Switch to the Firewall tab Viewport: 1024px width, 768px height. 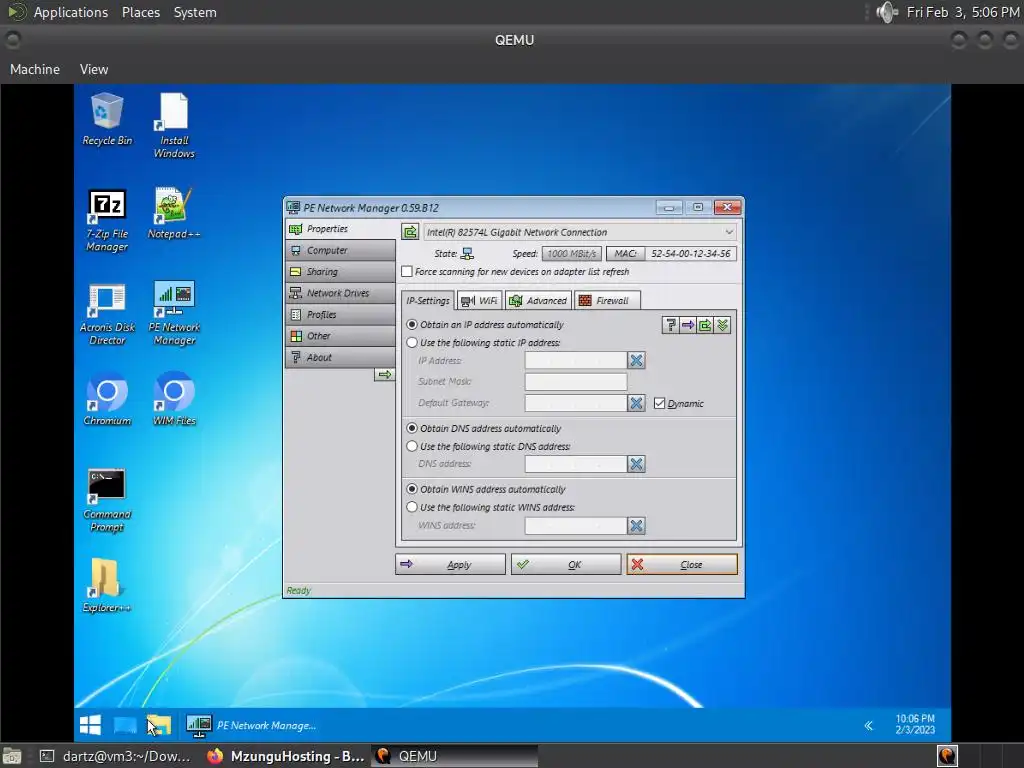point(607,300)
